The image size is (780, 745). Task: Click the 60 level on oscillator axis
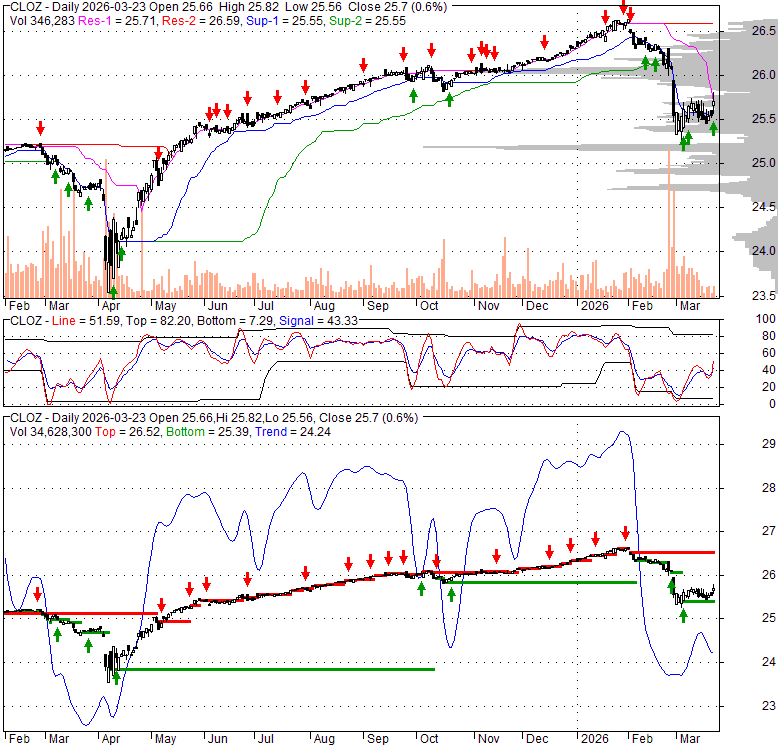pos(769,353)
